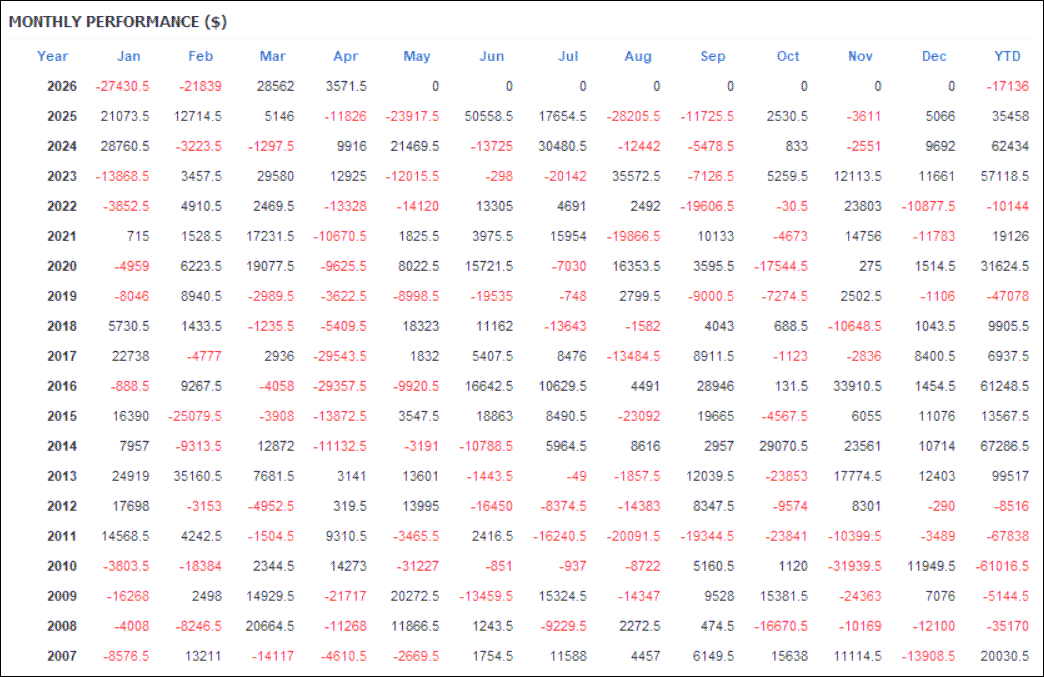Click the 2007 row year label

pos(62,656)
